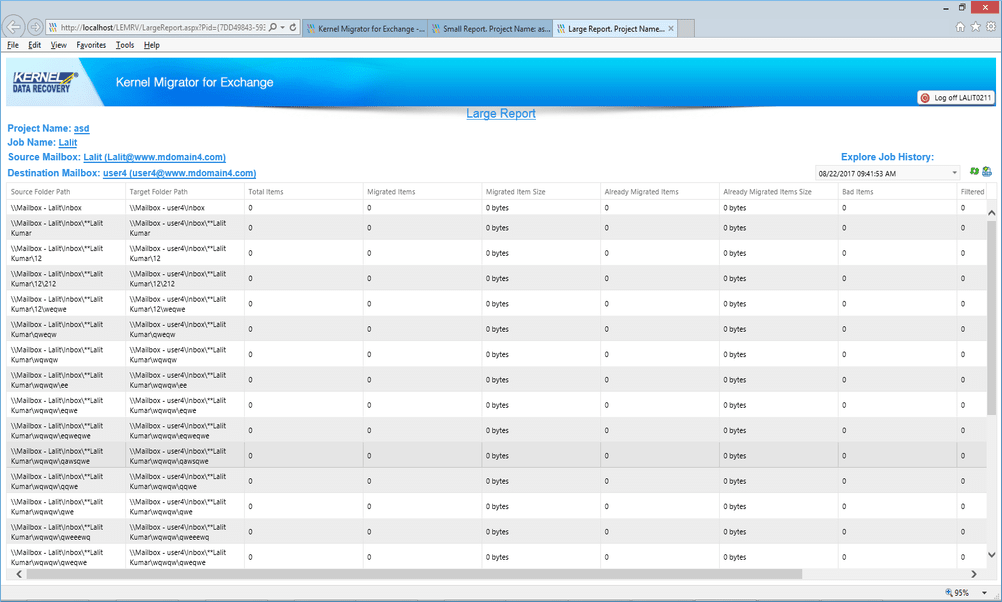
Task: Open the Favorites menu
Action: (91, 45)
